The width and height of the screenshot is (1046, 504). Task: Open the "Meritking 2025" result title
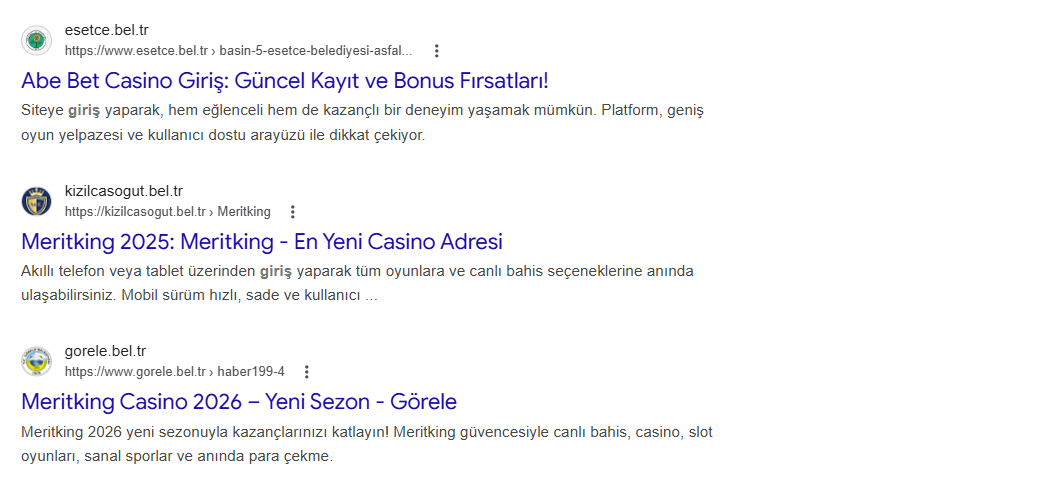[x=262, y=241]
